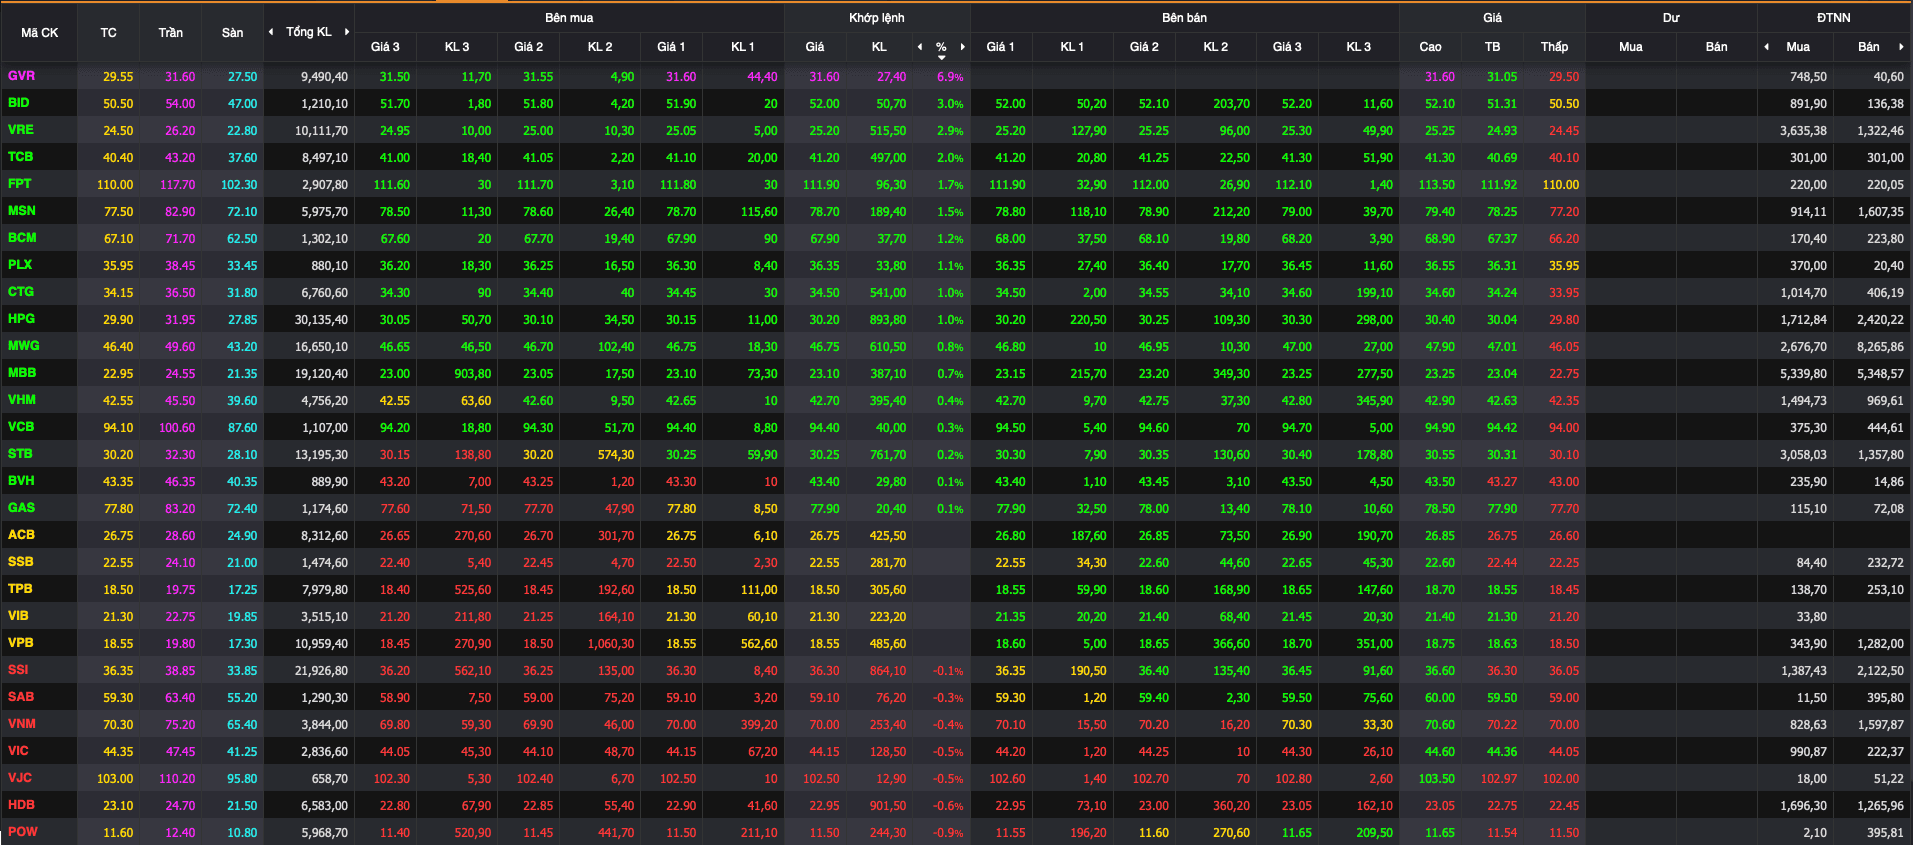Open the VCB stock row symbol
Screen dimensions: 1913x845
click(x=21, y=427)
